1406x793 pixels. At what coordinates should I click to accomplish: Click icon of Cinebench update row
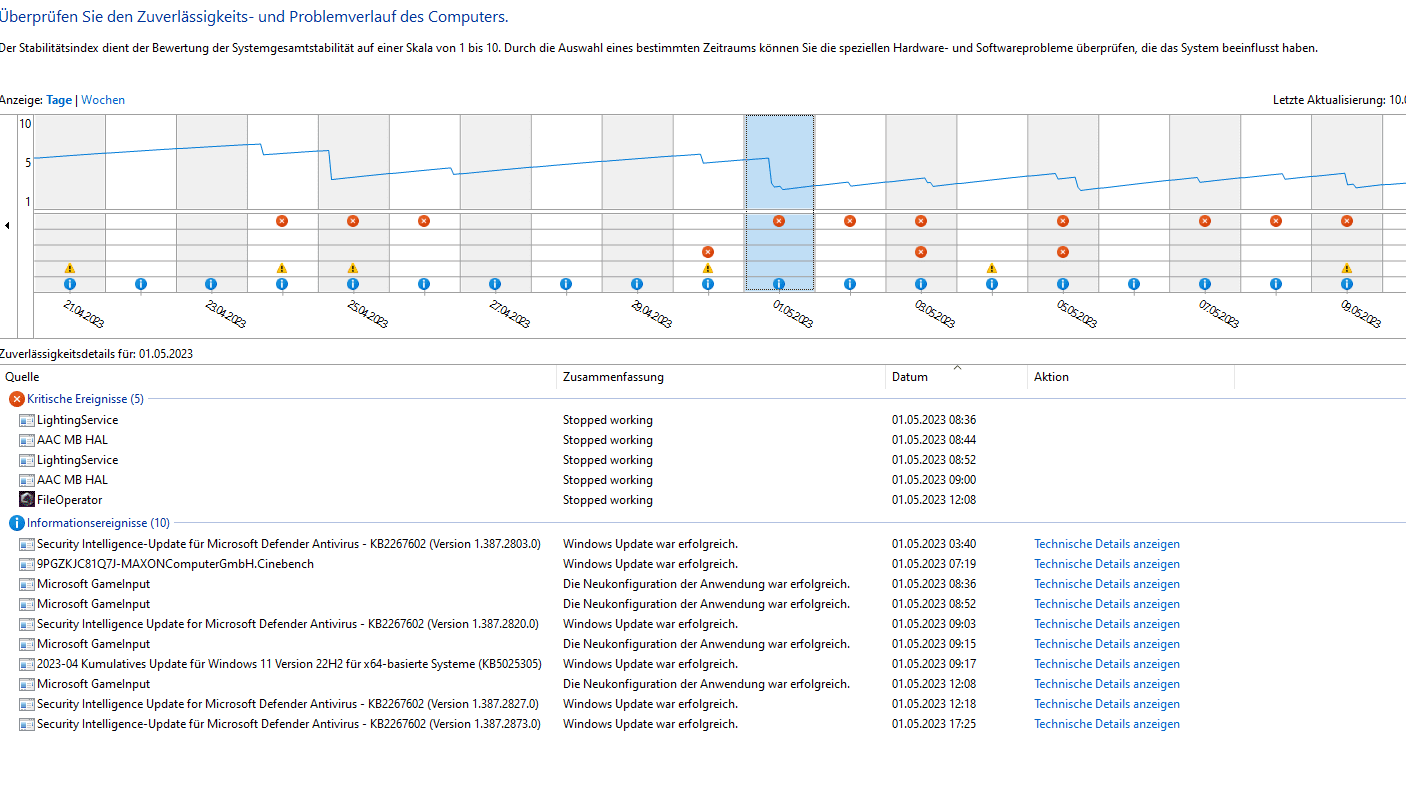coord(27,564)
